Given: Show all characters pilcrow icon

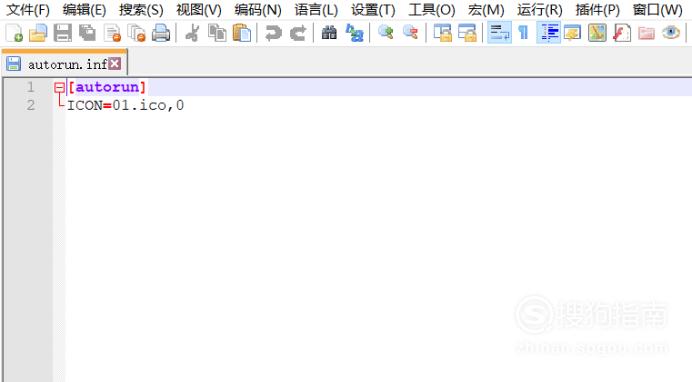Looking at the screenshot, I should click(x=523, y=33).
